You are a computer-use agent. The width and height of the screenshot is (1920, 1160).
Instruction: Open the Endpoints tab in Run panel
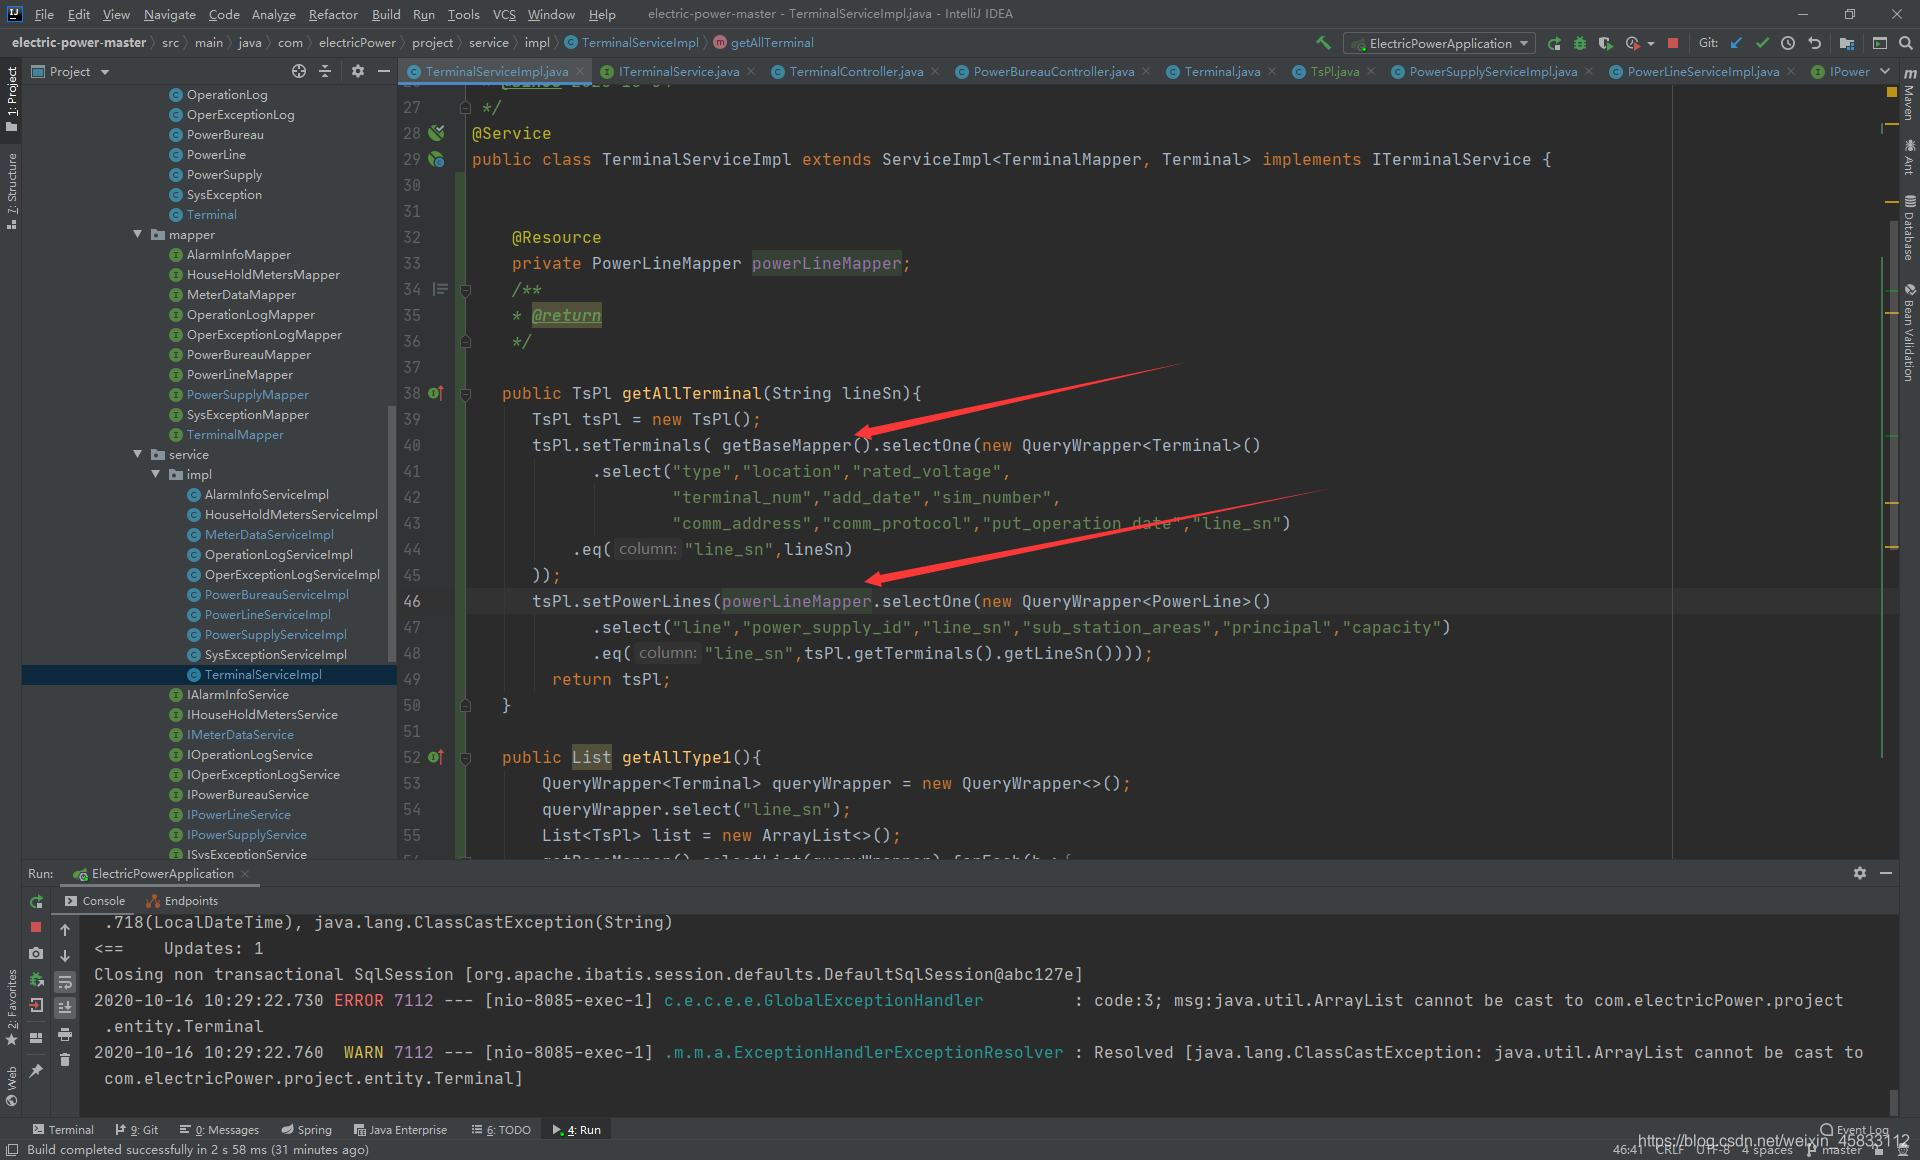[190, 901]
